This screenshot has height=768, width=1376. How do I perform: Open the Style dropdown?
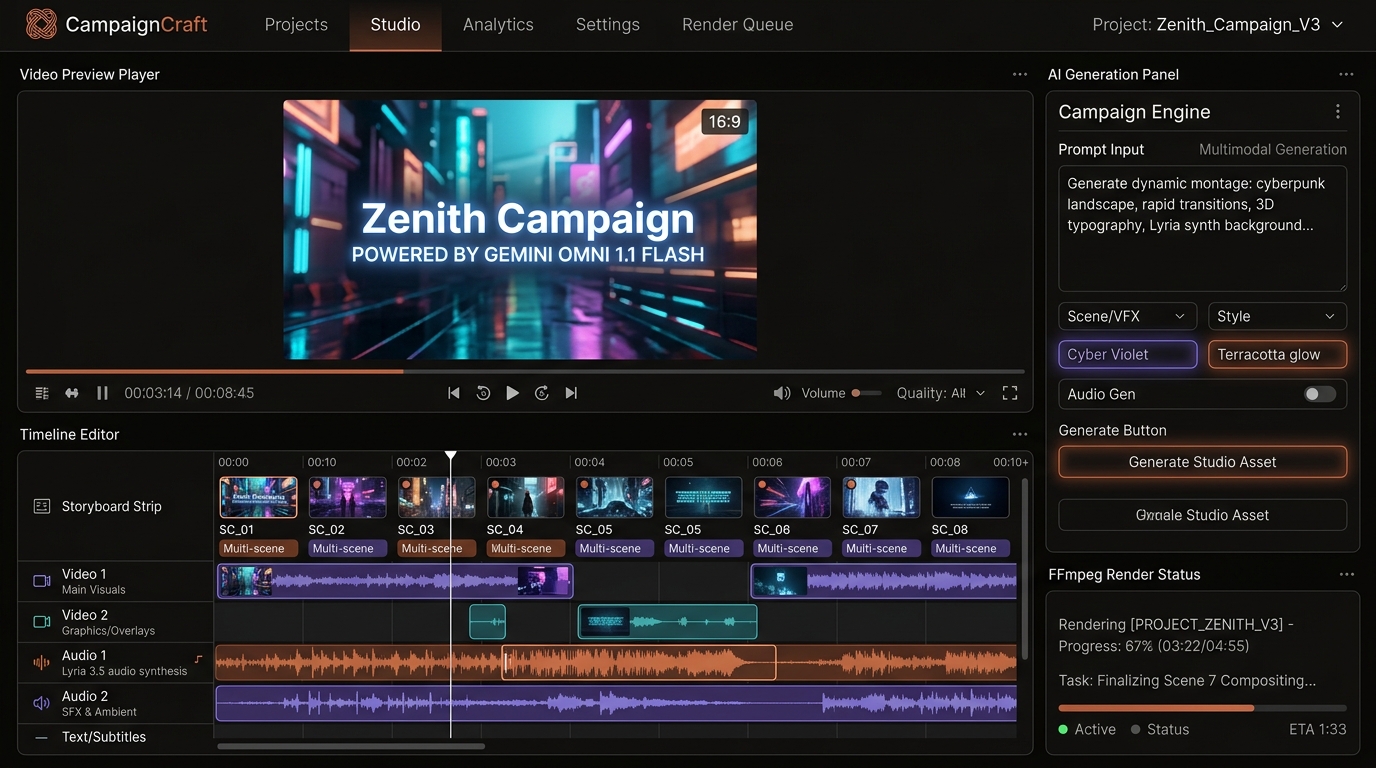coord(1278,316)
